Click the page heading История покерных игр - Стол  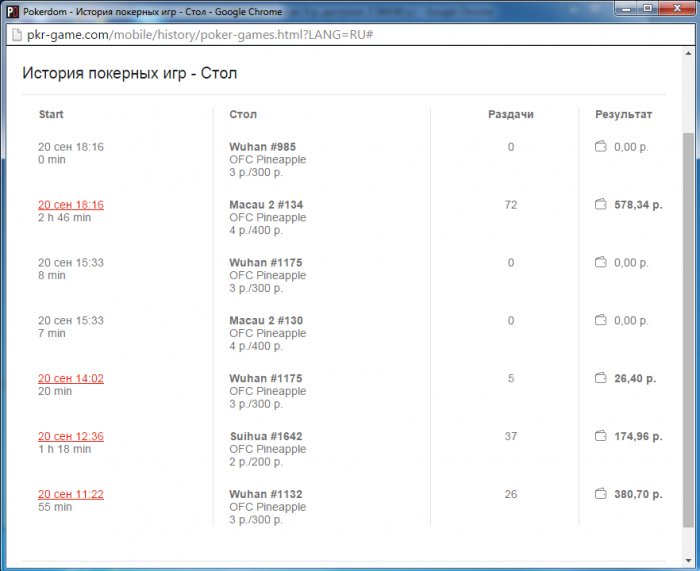point(129,73)
